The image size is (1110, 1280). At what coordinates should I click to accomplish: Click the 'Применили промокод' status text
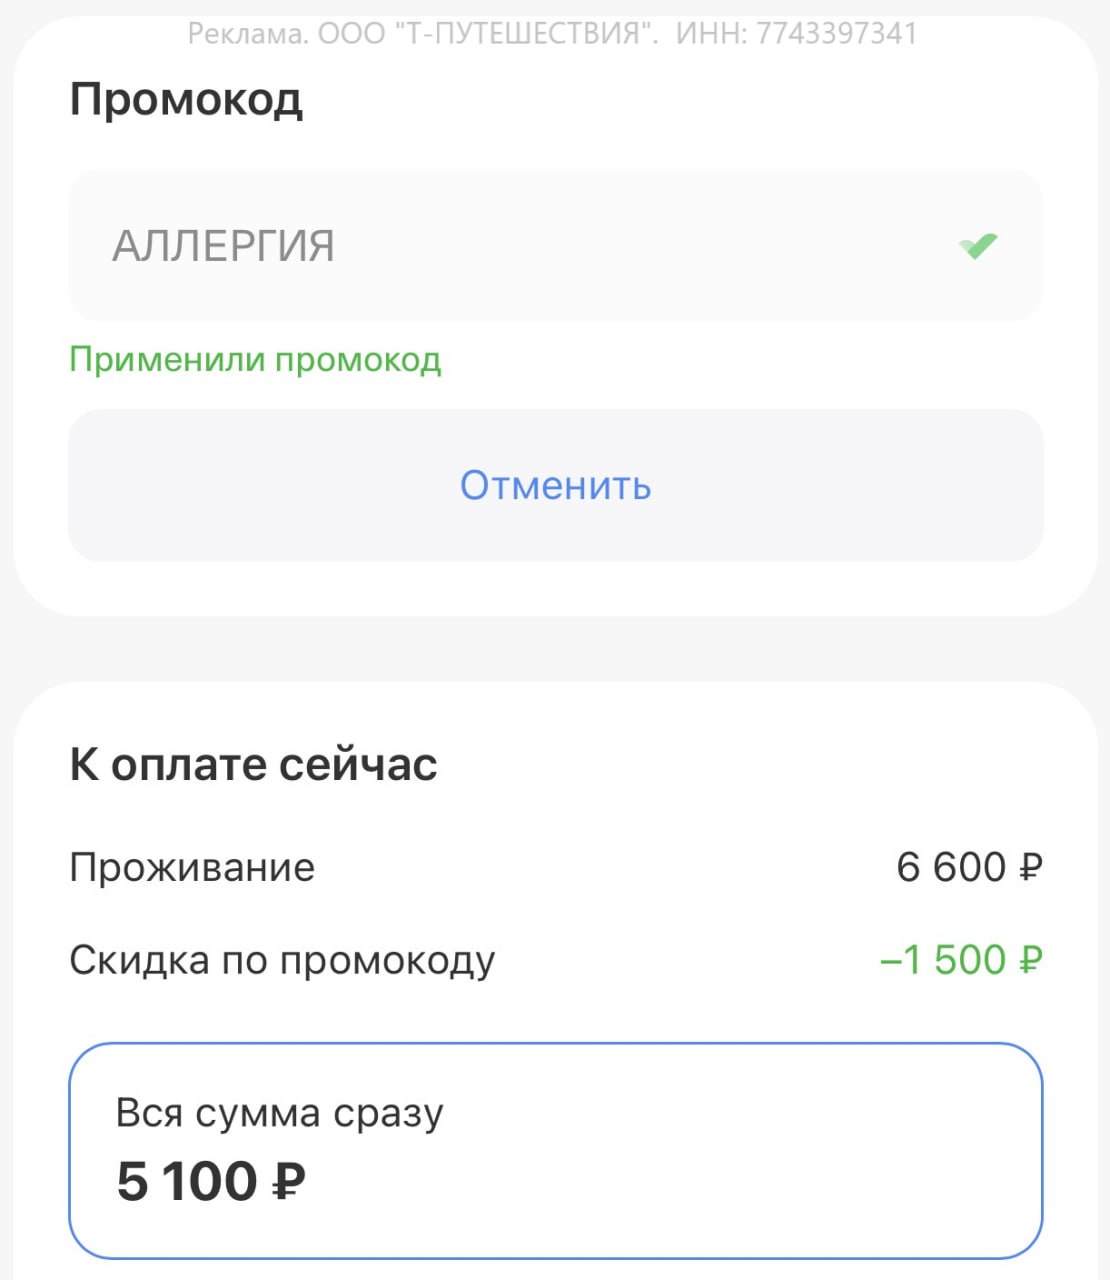[x=255, y=359]
